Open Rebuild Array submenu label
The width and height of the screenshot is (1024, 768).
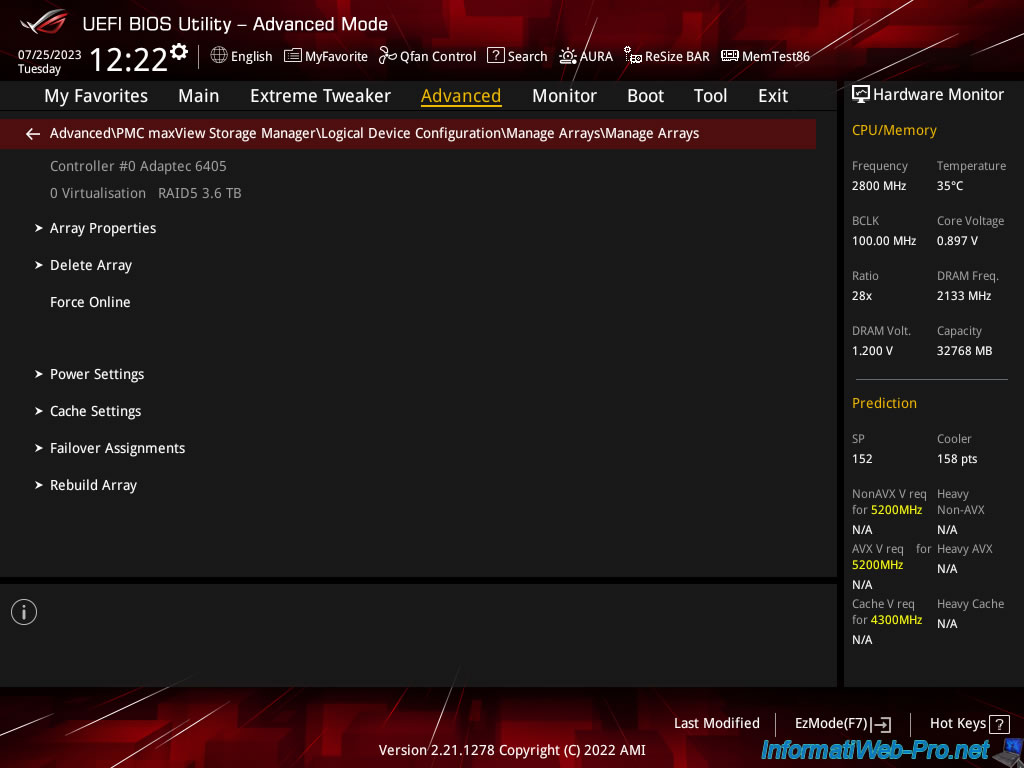(93, 486)
